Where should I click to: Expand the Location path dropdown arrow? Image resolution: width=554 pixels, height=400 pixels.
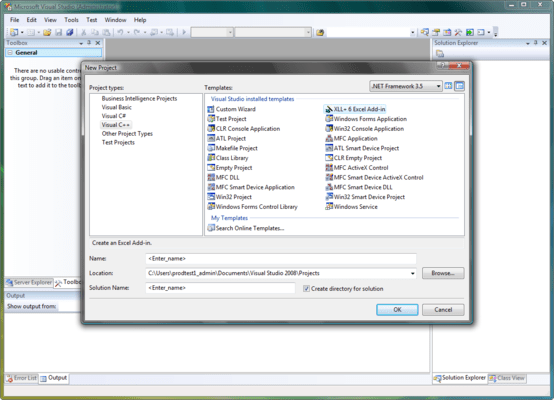pyautogui.click(x=412, y=273)
